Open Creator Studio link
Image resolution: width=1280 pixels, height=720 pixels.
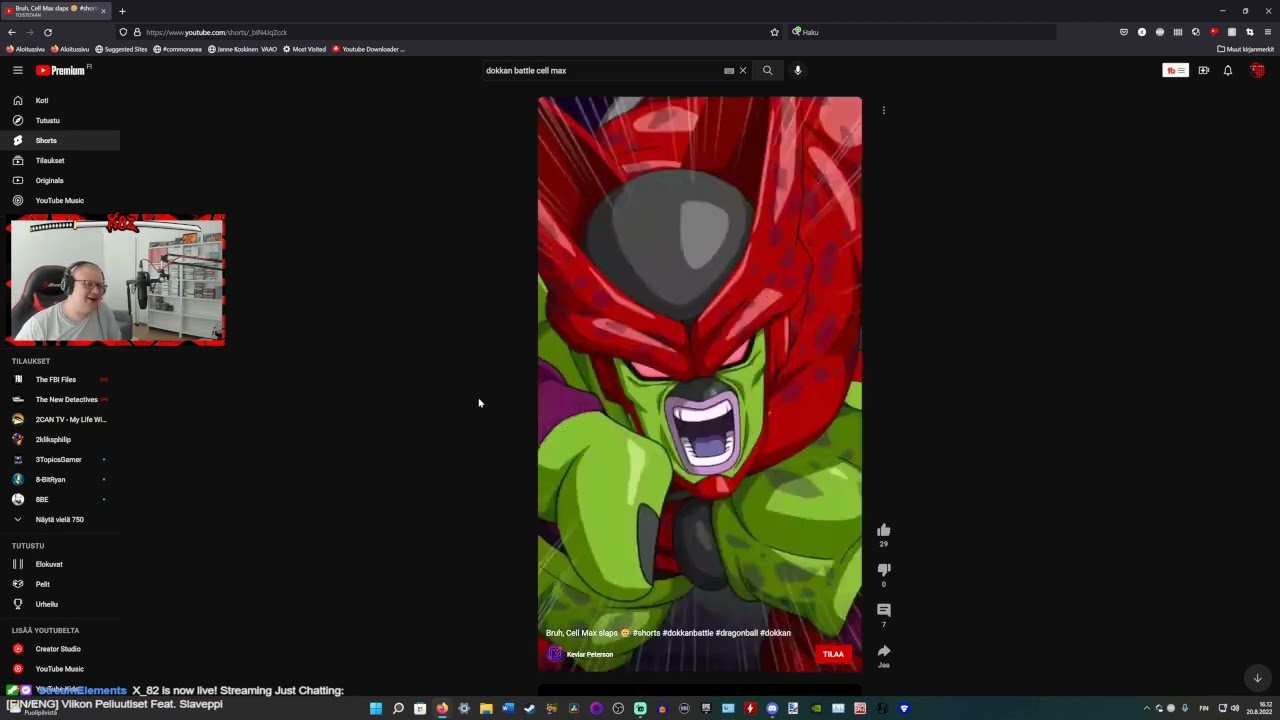(60, 649)
